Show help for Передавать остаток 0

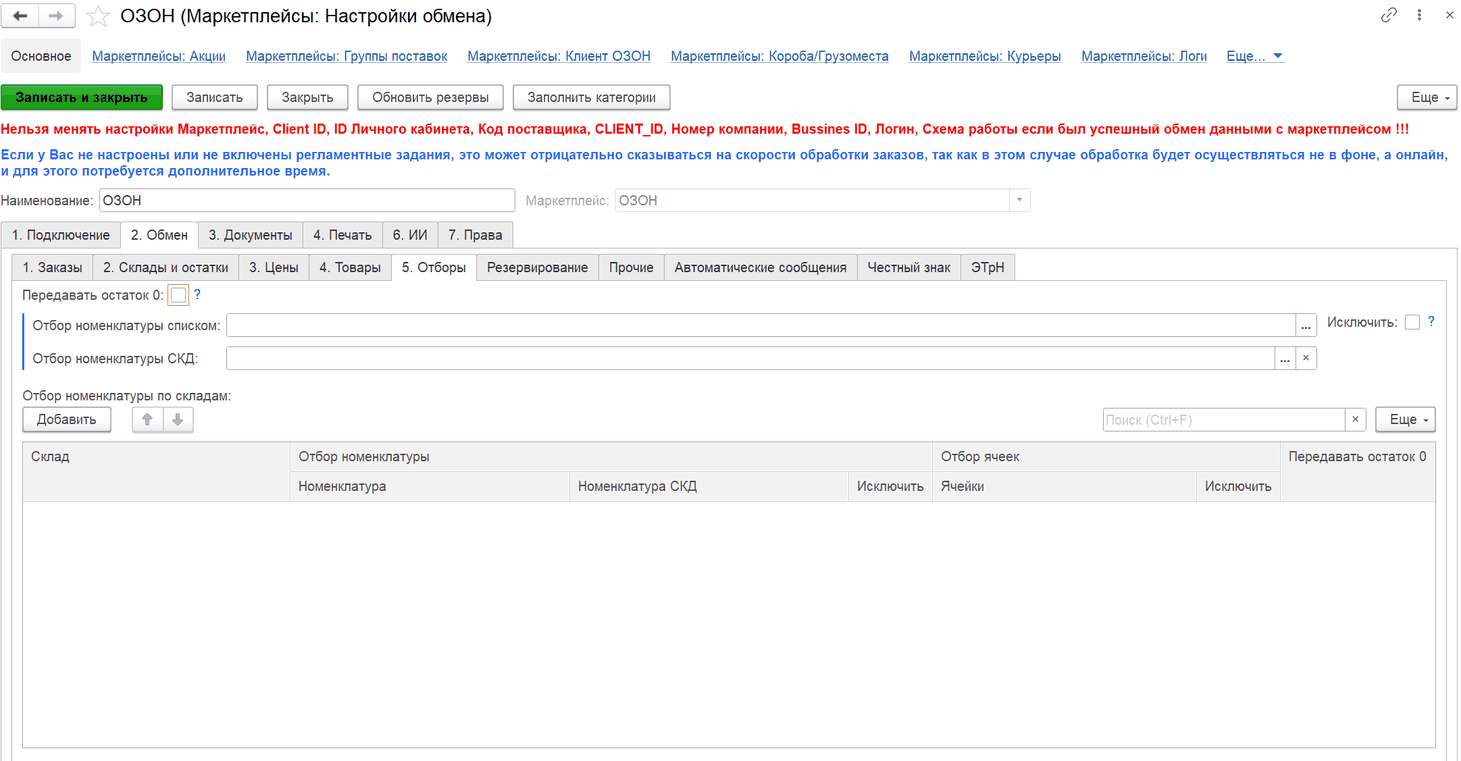[x=197, y=295]
